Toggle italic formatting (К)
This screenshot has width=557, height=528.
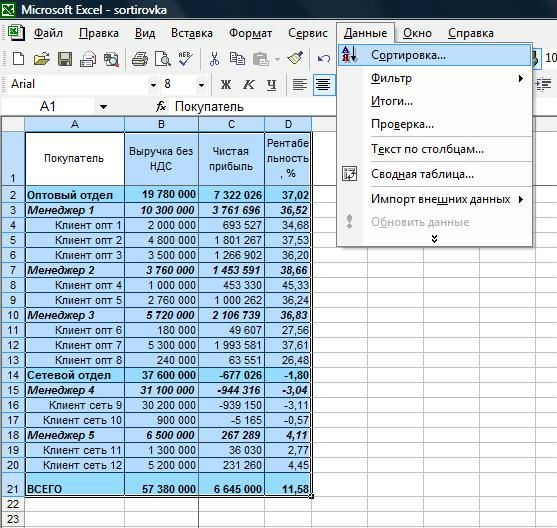248,85
